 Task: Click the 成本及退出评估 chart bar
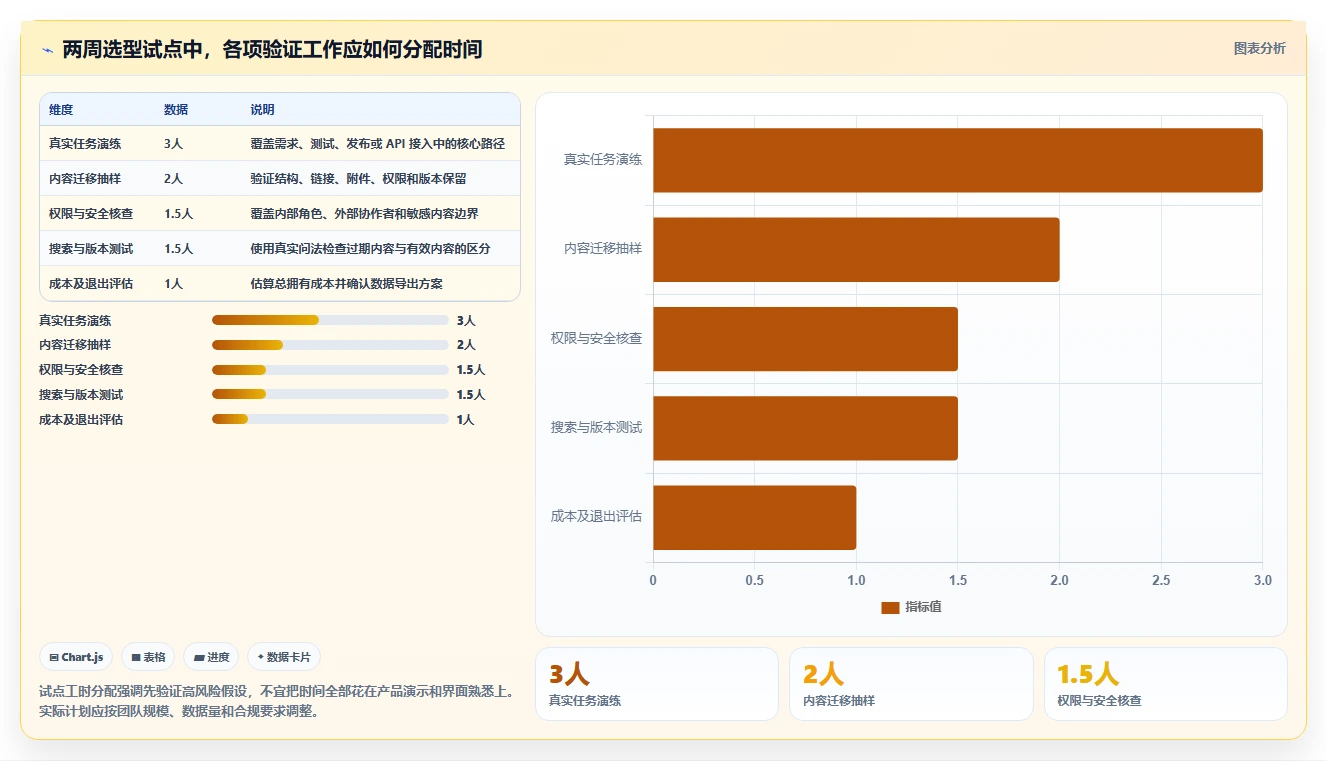pyautogui.click(x=755, y=517)
